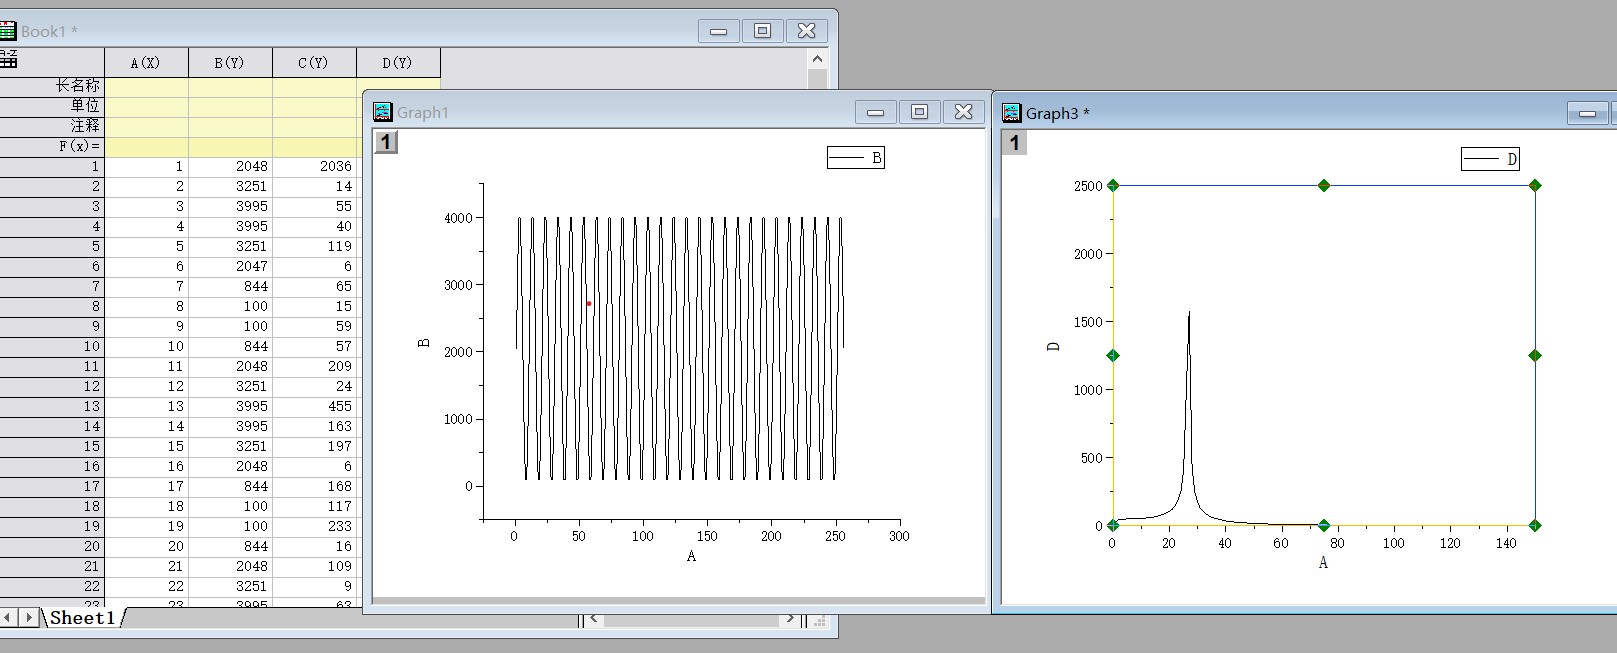
Task: Click the 长名称 row label
Action: tap(52, 86)
